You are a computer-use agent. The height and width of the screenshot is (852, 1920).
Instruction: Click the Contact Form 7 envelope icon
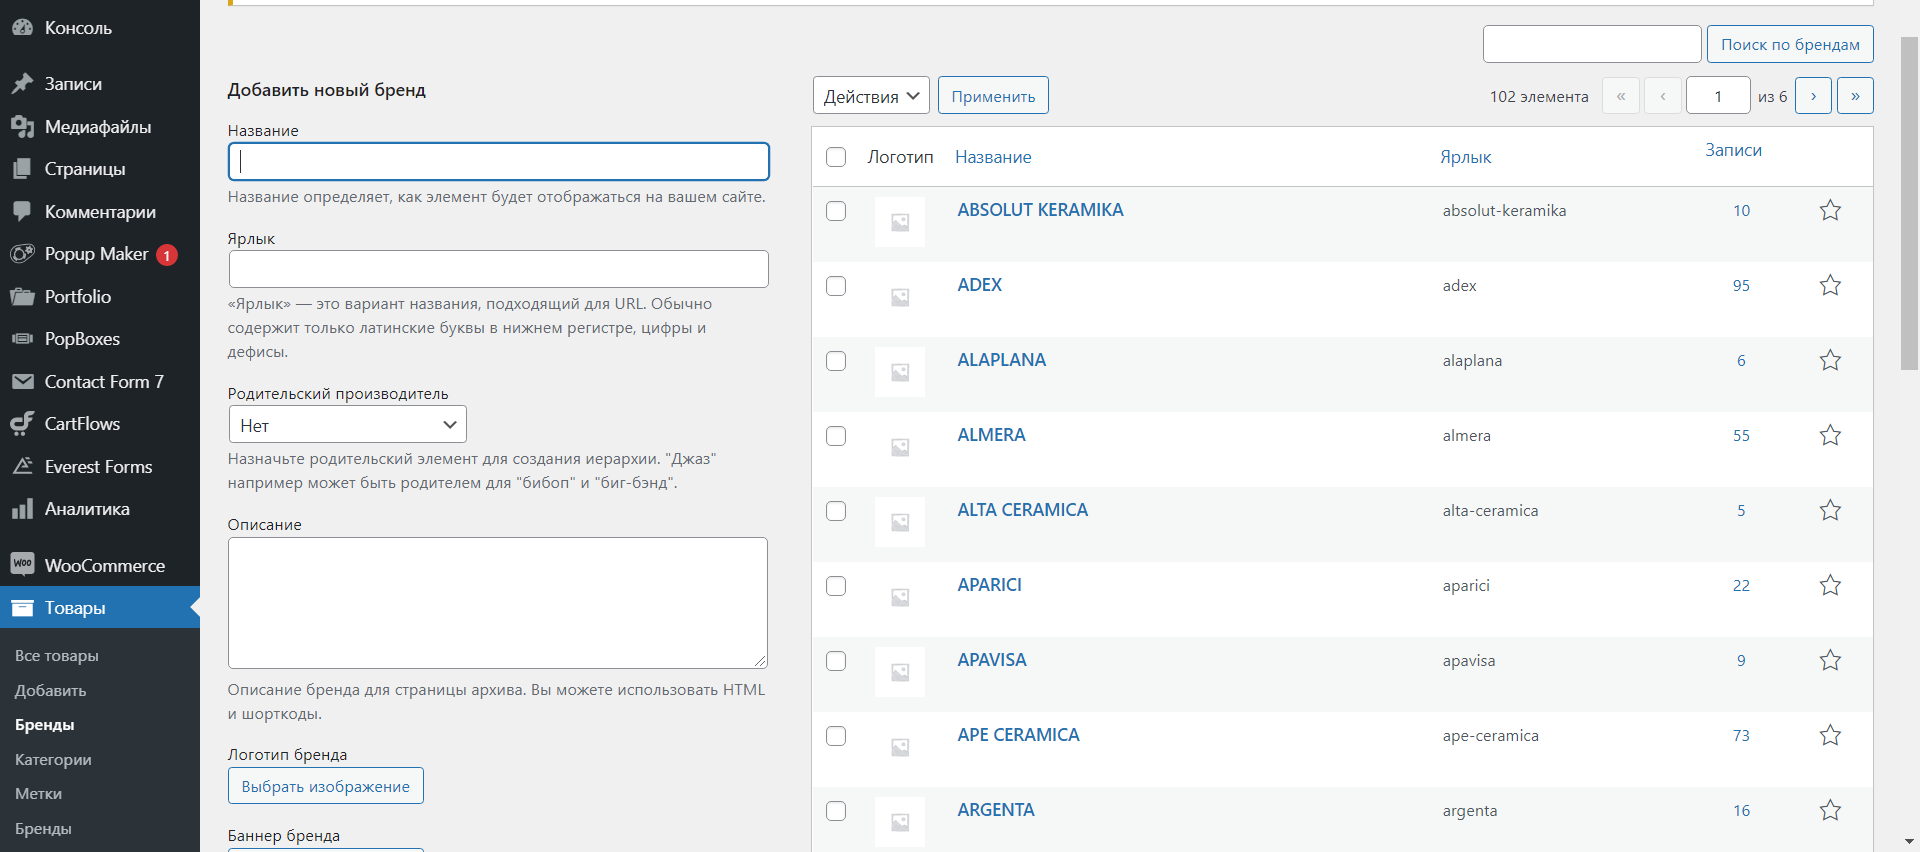[22, 381]
